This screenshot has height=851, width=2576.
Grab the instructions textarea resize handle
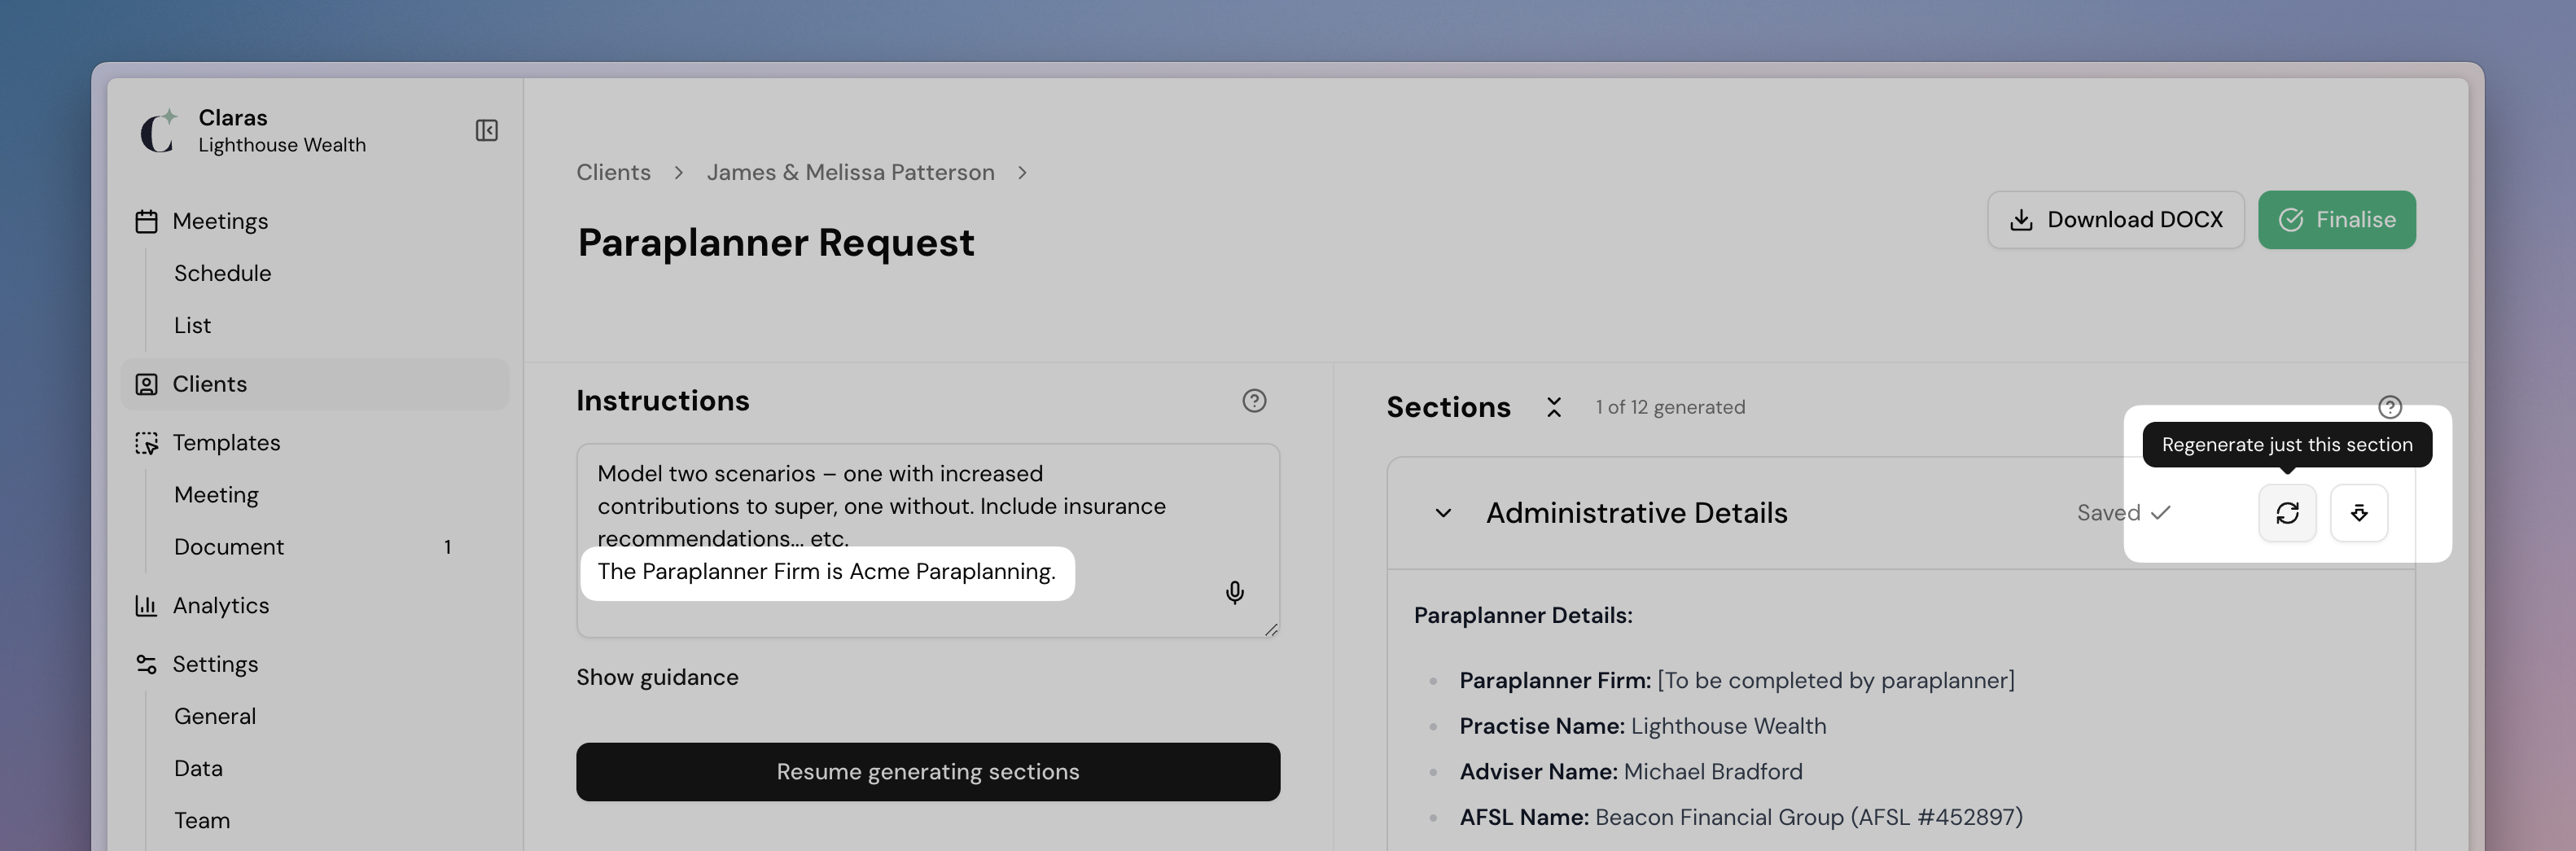[1271, 629]
